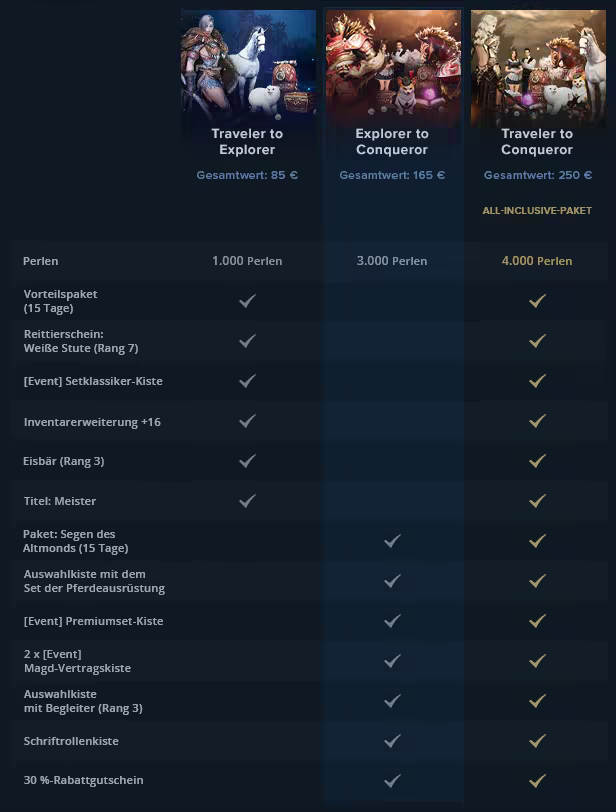This screenshot has width=616, height=812.
Task: Click Vorteilspaket checkmark under Traveler to Explorer
Action: 248,301
